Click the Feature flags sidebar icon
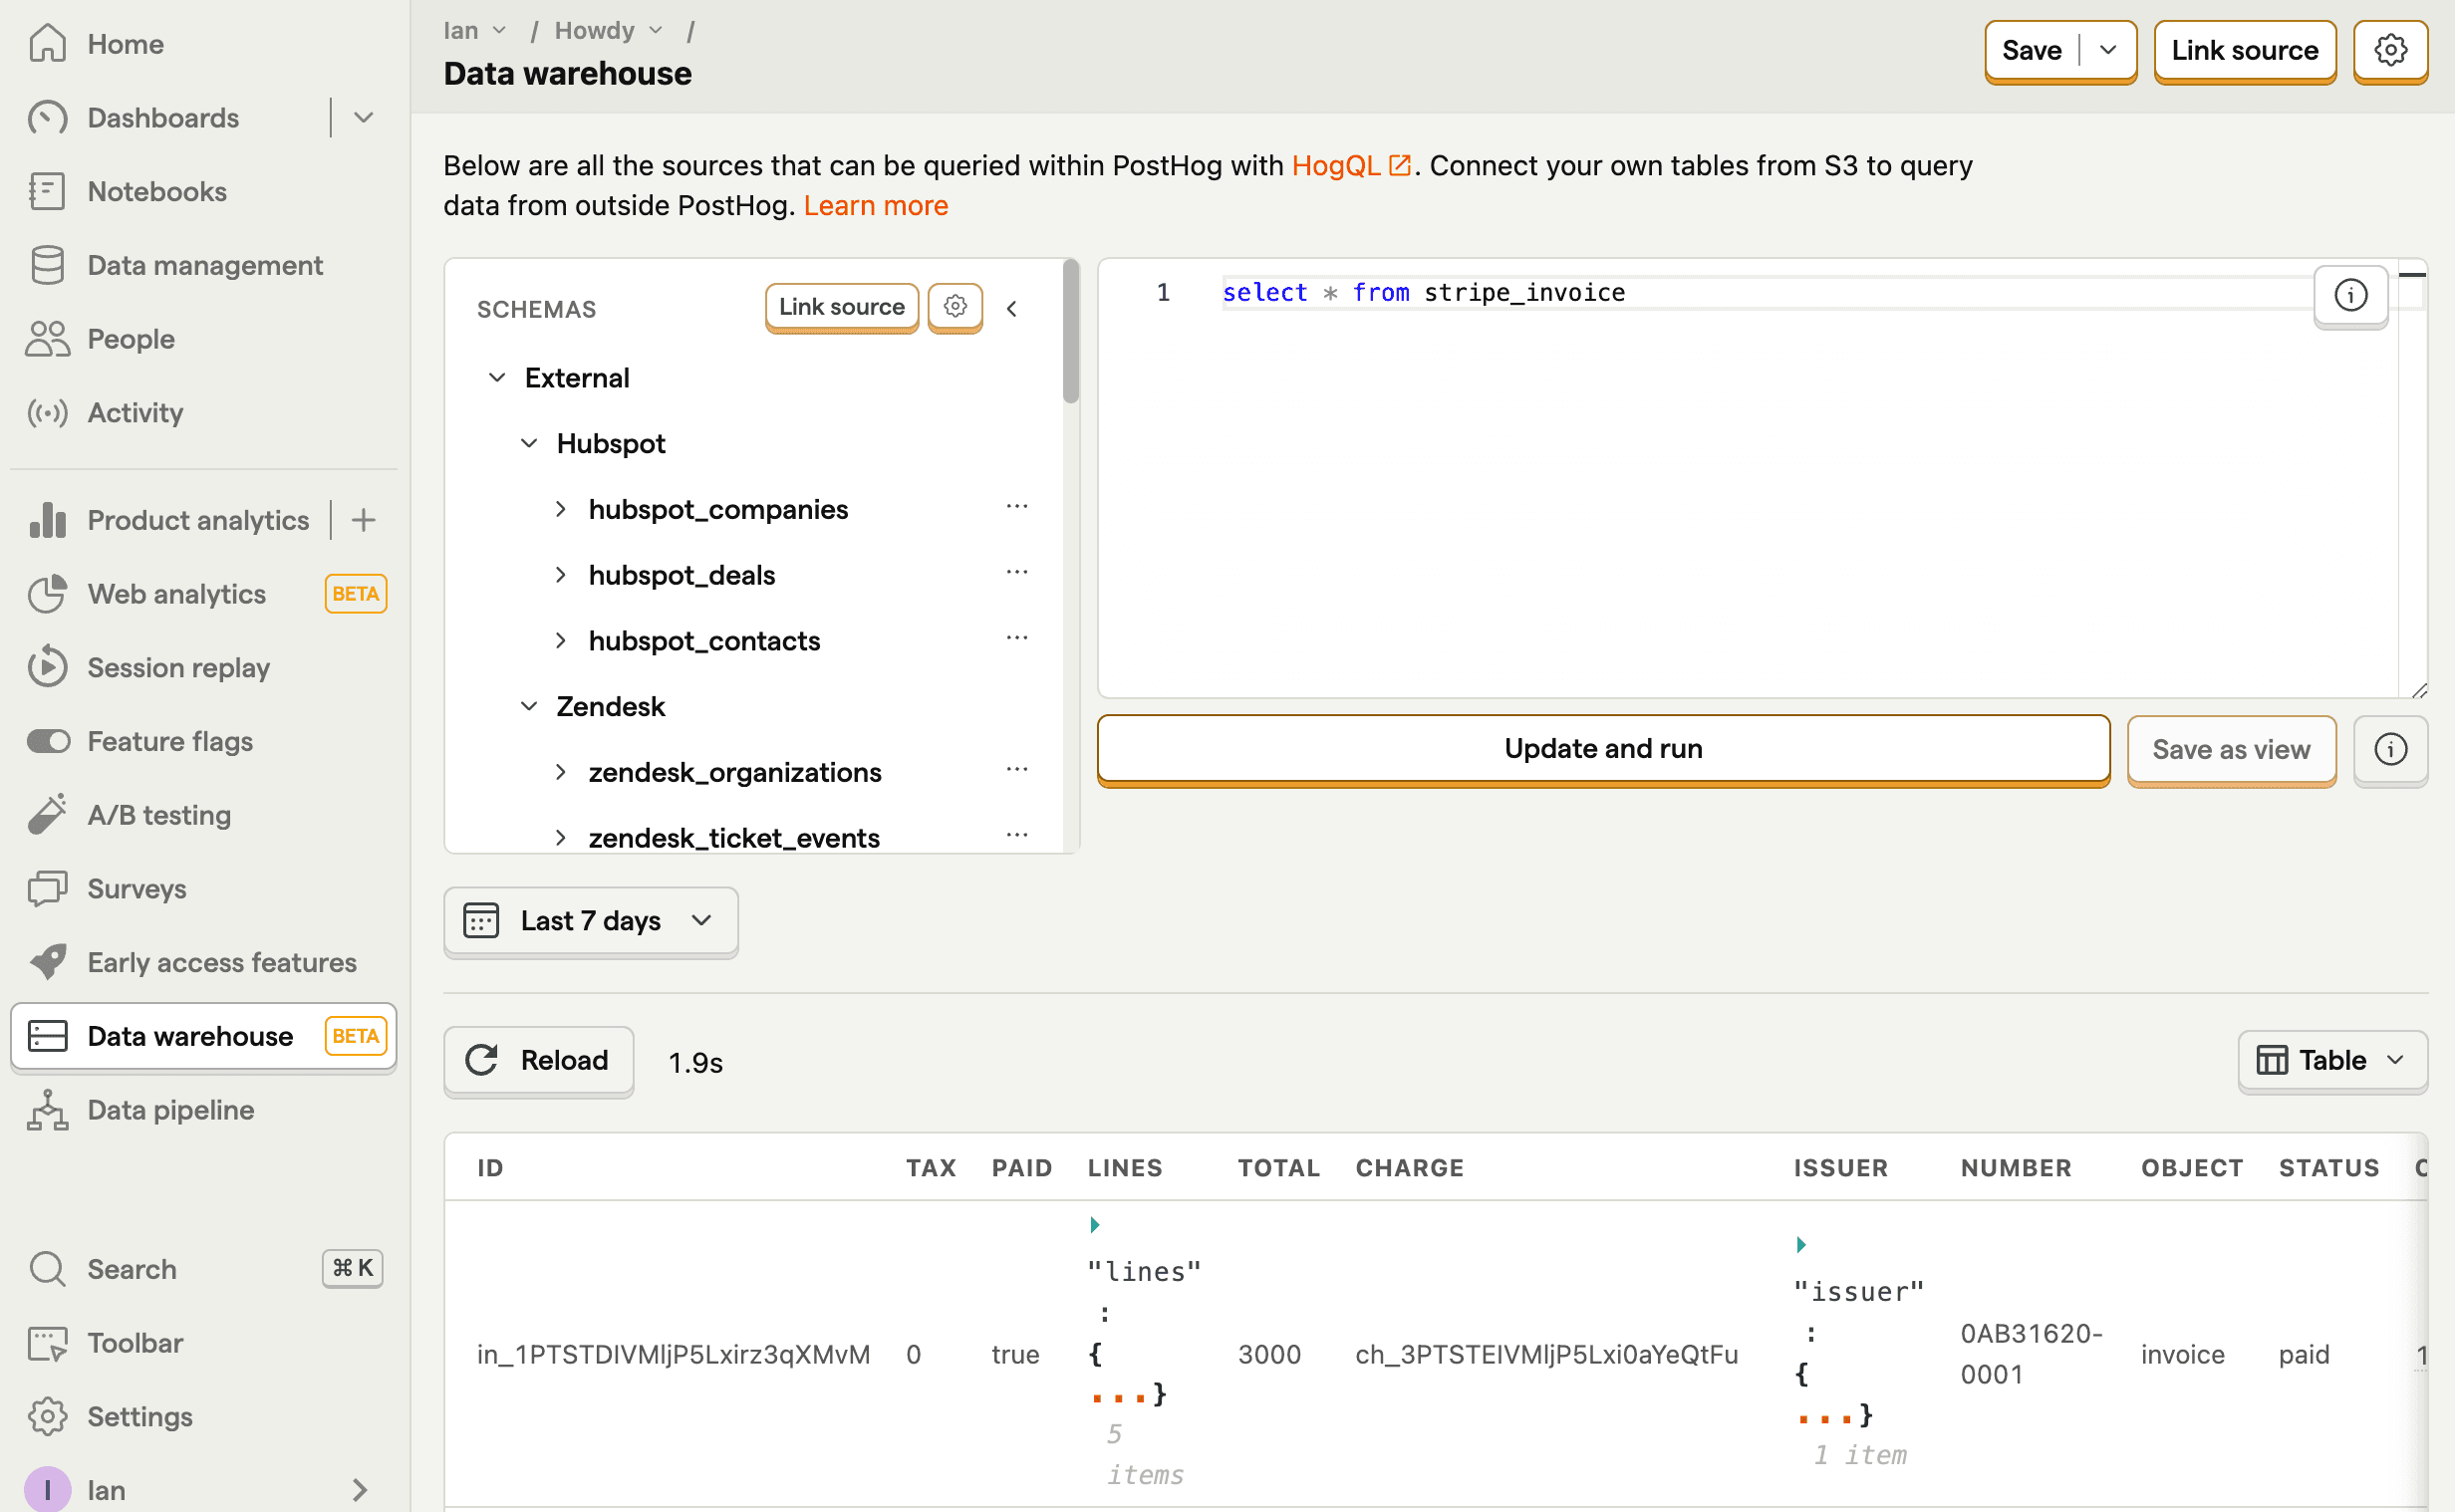The height and width of the screenshot is (1512, 2455). point(48,738)
